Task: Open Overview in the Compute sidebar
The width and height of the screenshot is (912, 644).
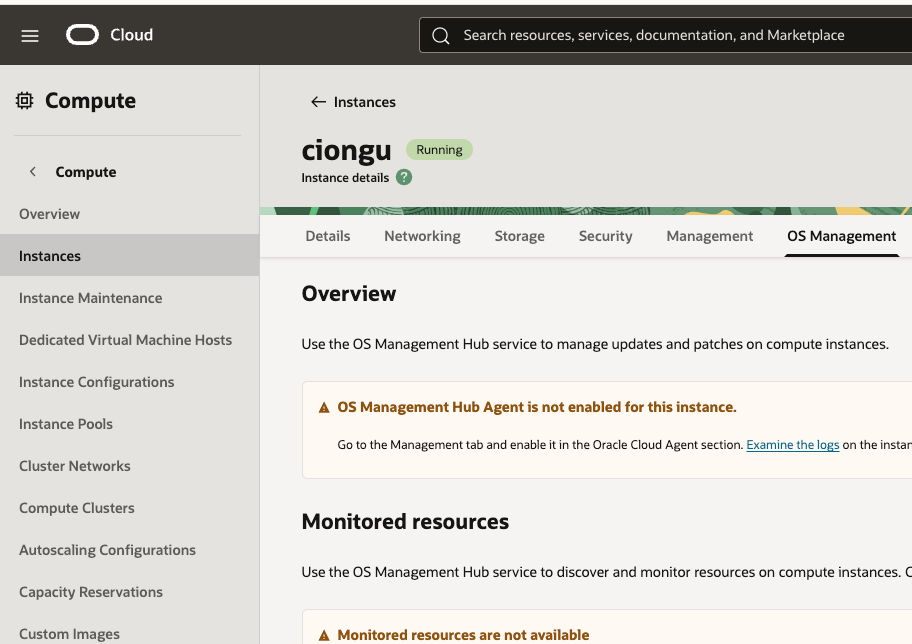Action: click(x=49, y=214)
